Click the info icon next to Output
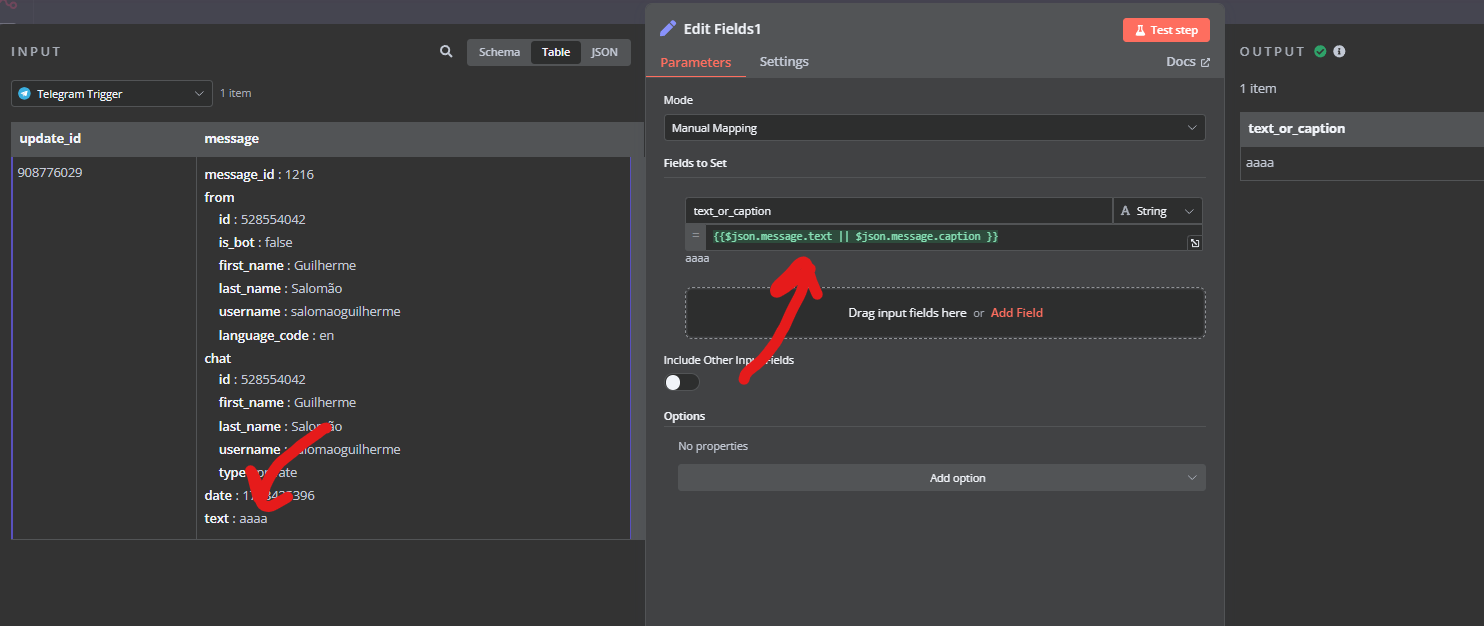The width and height of the screenshot is (1484, 626). coord(1339,51)
